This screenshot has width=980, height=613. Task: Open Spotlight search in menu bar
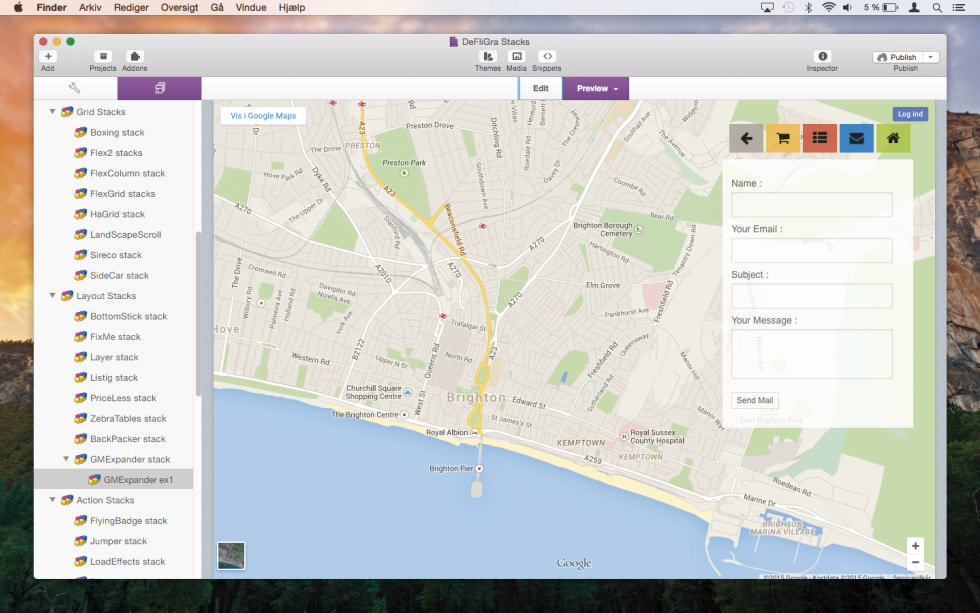[937, 7]
